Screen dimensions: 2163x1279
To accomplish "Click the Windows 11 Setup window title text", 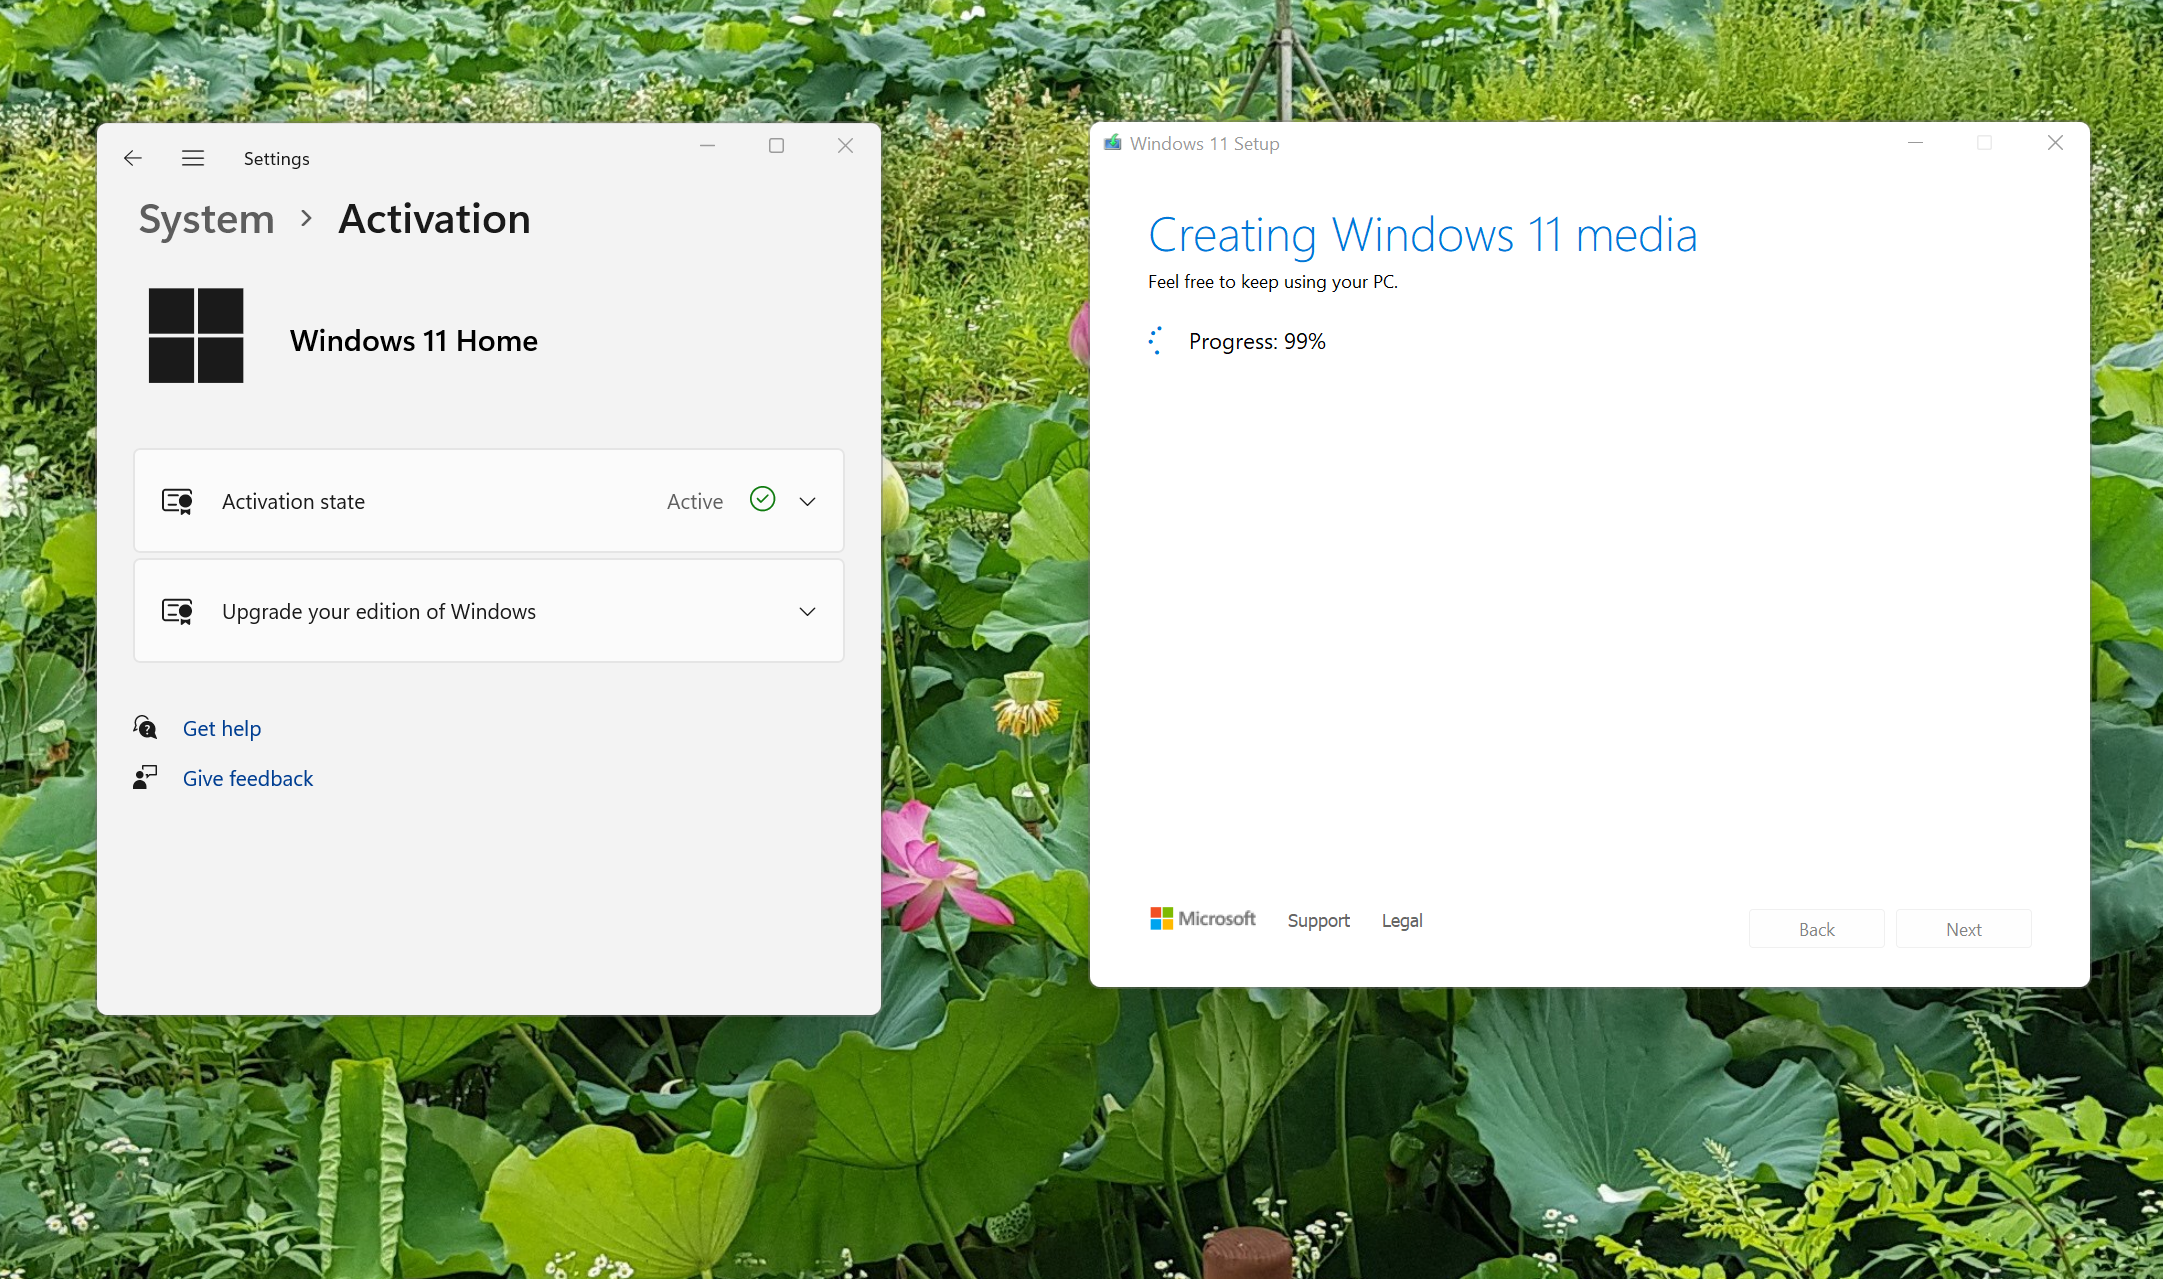I will pos(1205,143).
